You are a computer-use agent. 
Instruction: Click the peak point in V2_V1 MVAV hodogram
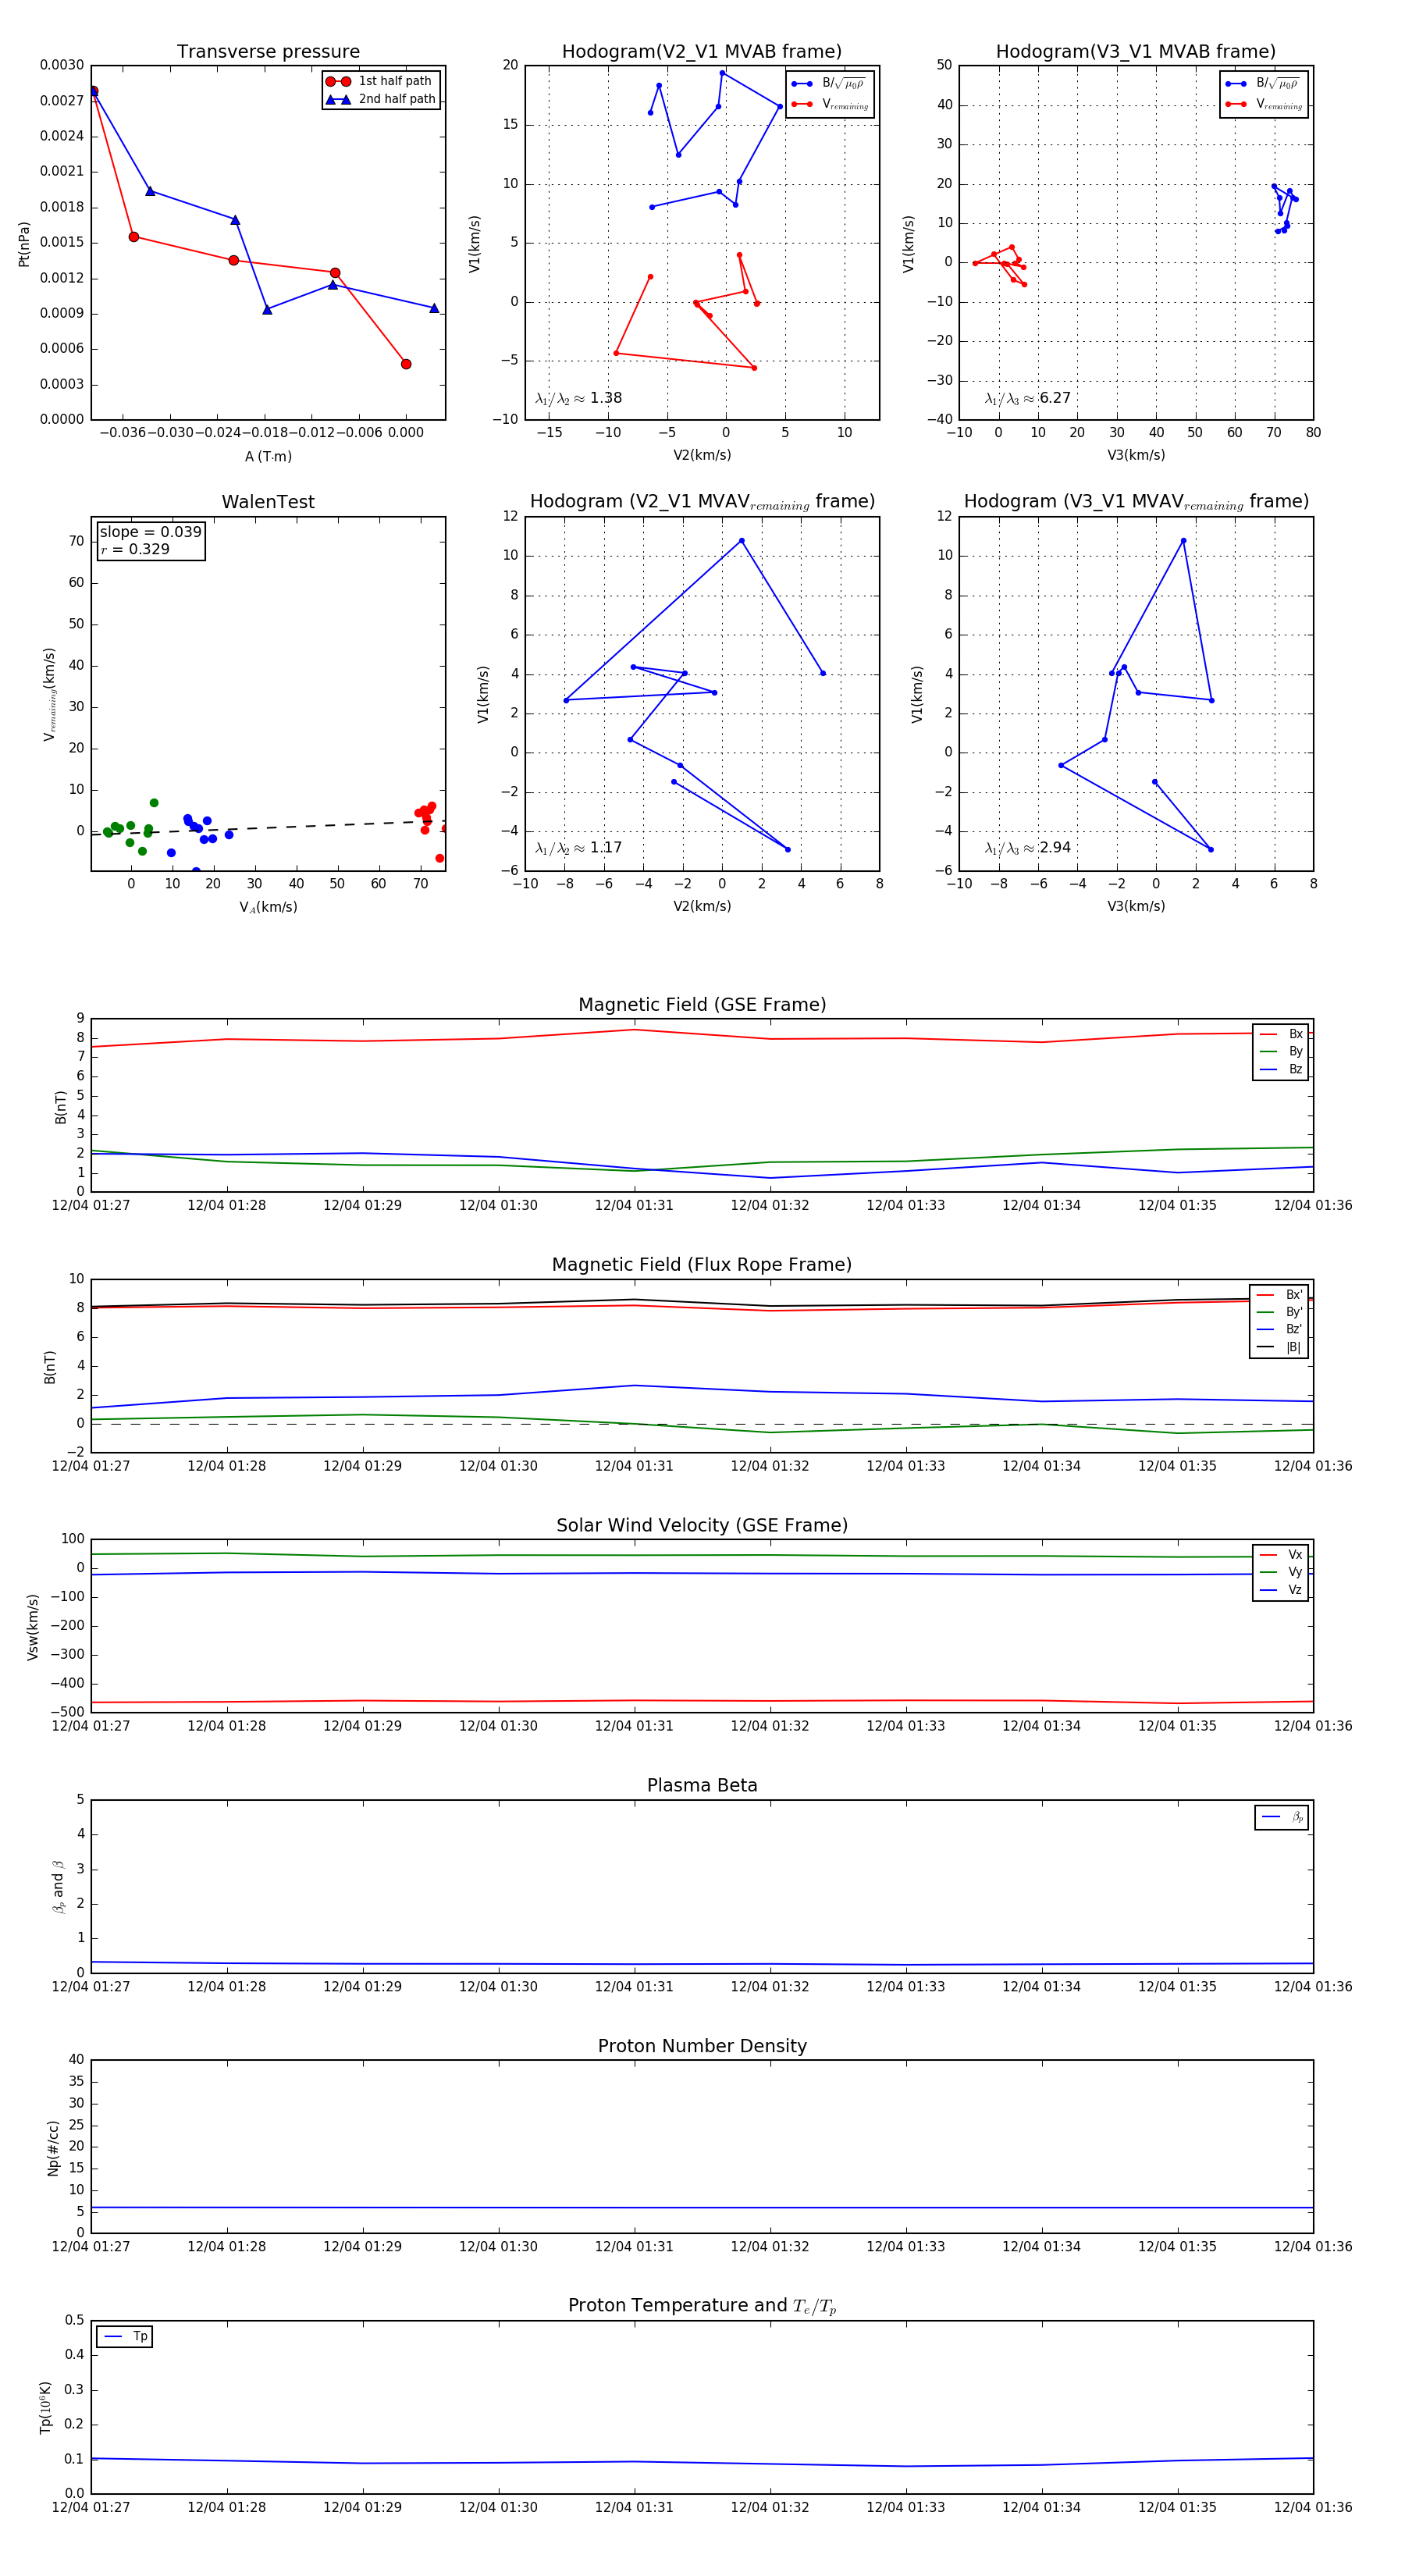click(741, 541)
